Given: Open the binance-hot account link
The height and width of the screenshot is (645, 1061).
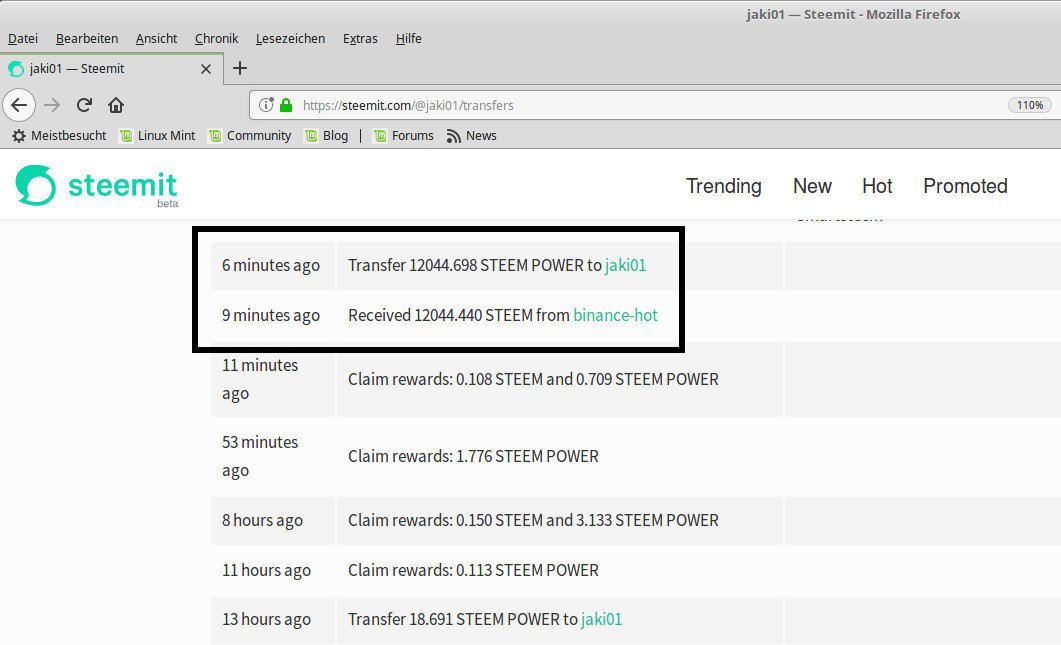Looking at the screenshot, I should click(615, 315).
